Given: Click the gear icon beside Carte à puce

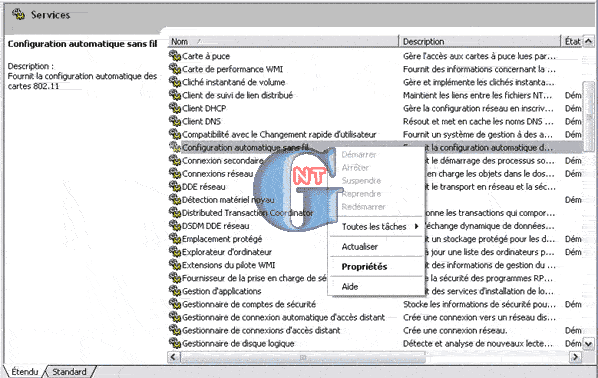Looking at the screenshot, I should (x=175, y=56).
